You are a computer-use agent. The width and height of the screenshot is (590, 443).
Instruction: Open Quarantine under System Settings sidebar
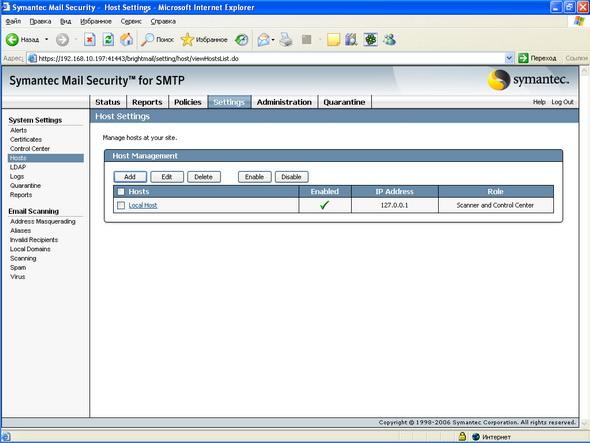tap(25, 186)
